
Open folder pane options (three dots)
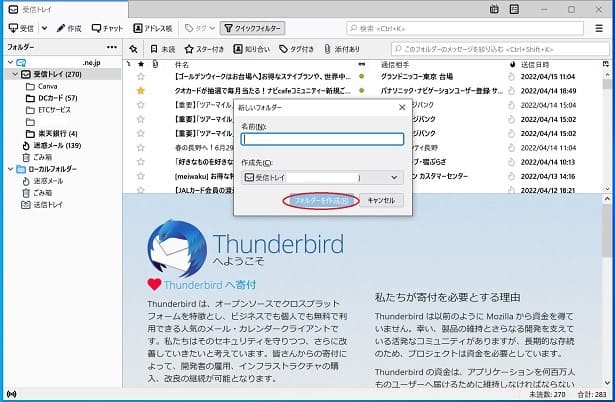pos(112,47)
